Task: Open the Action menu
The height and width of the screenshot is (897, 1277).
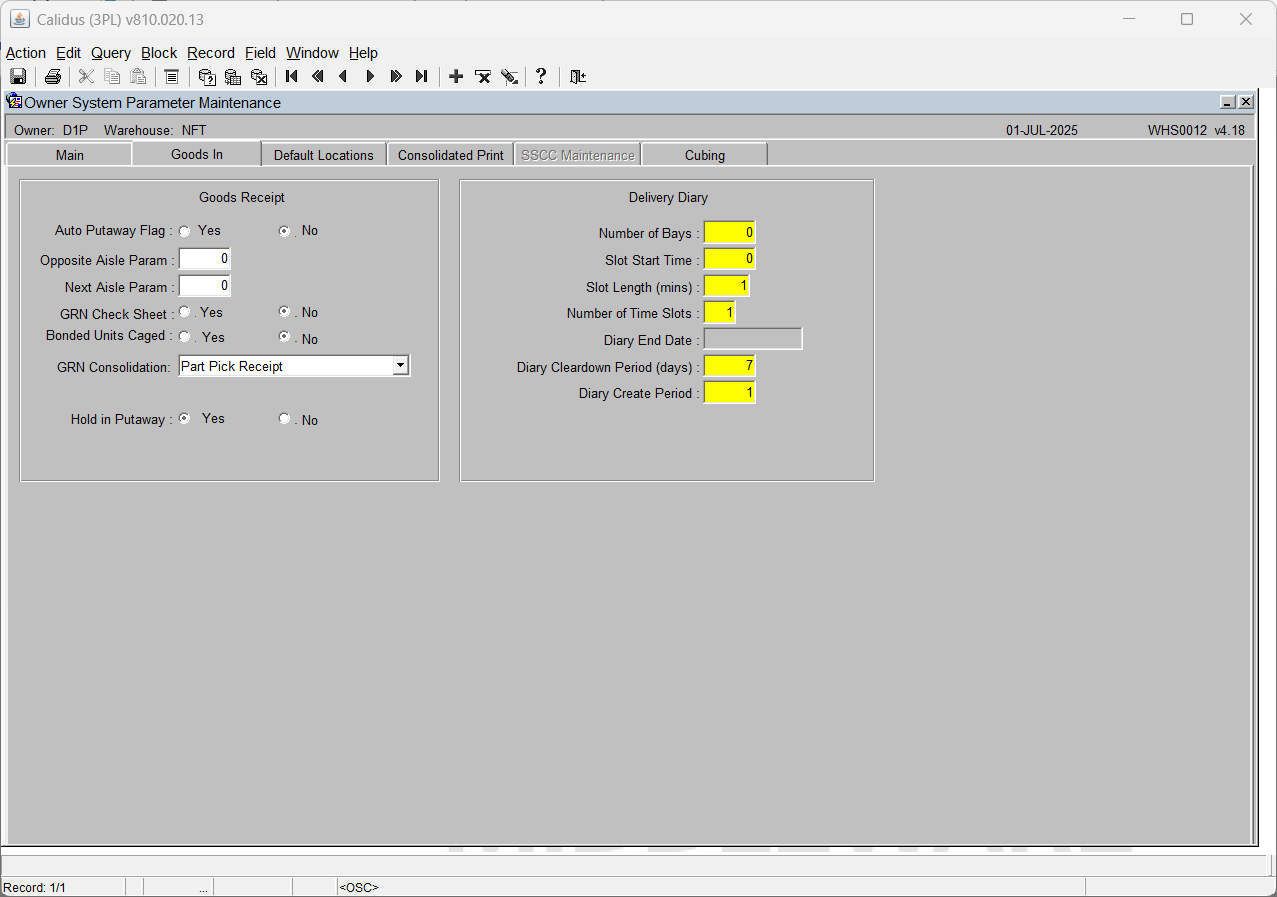Action: click(x=26, y=53)
